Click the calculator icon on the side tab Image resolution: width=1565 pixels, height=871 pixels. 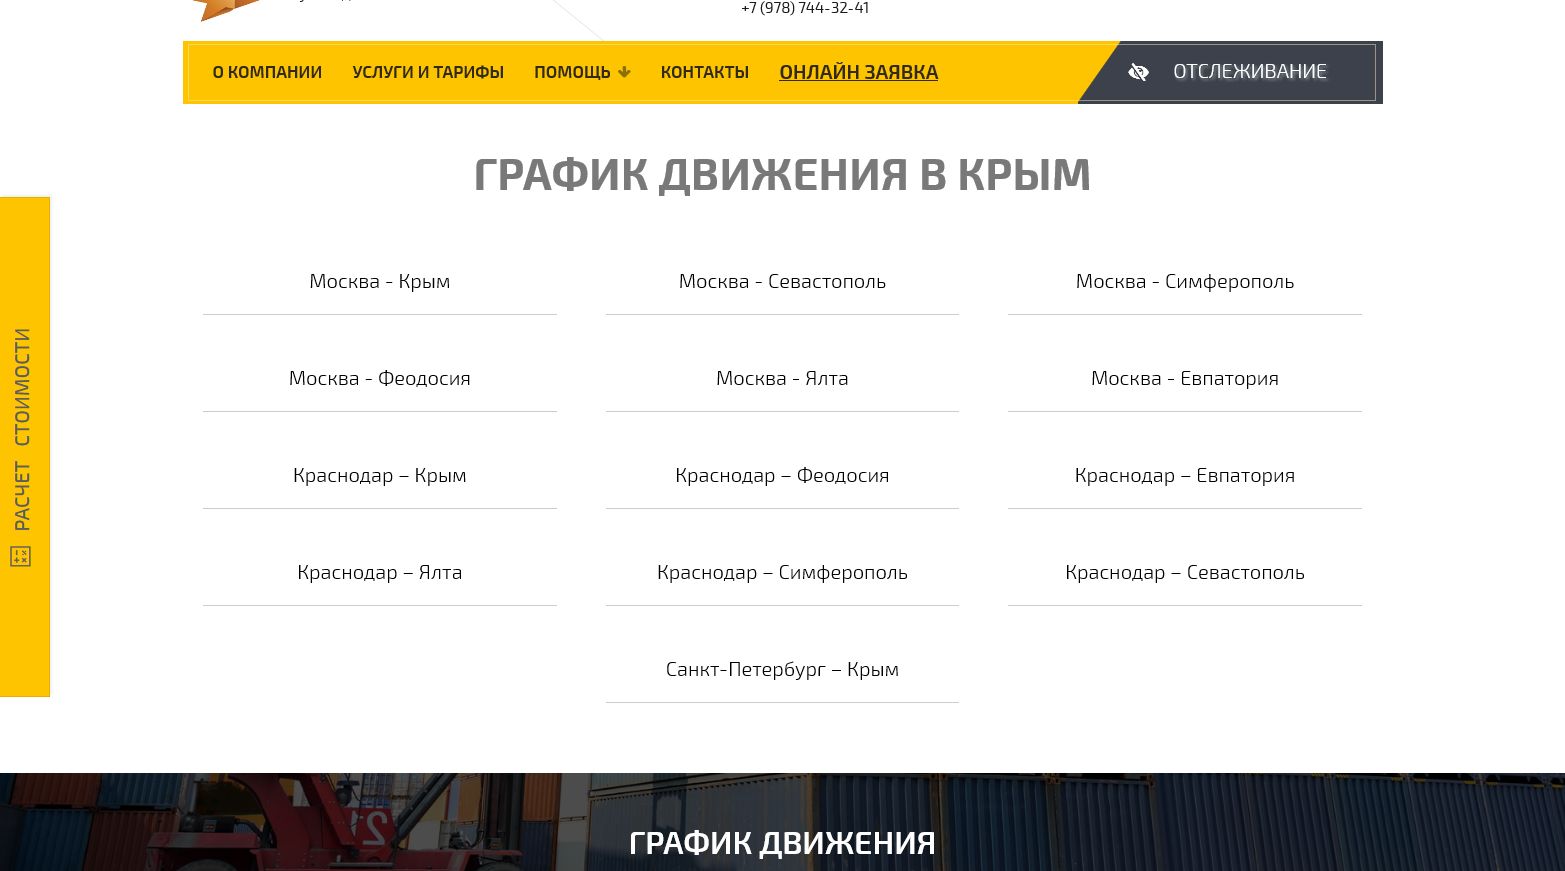[x=21, y=556]
